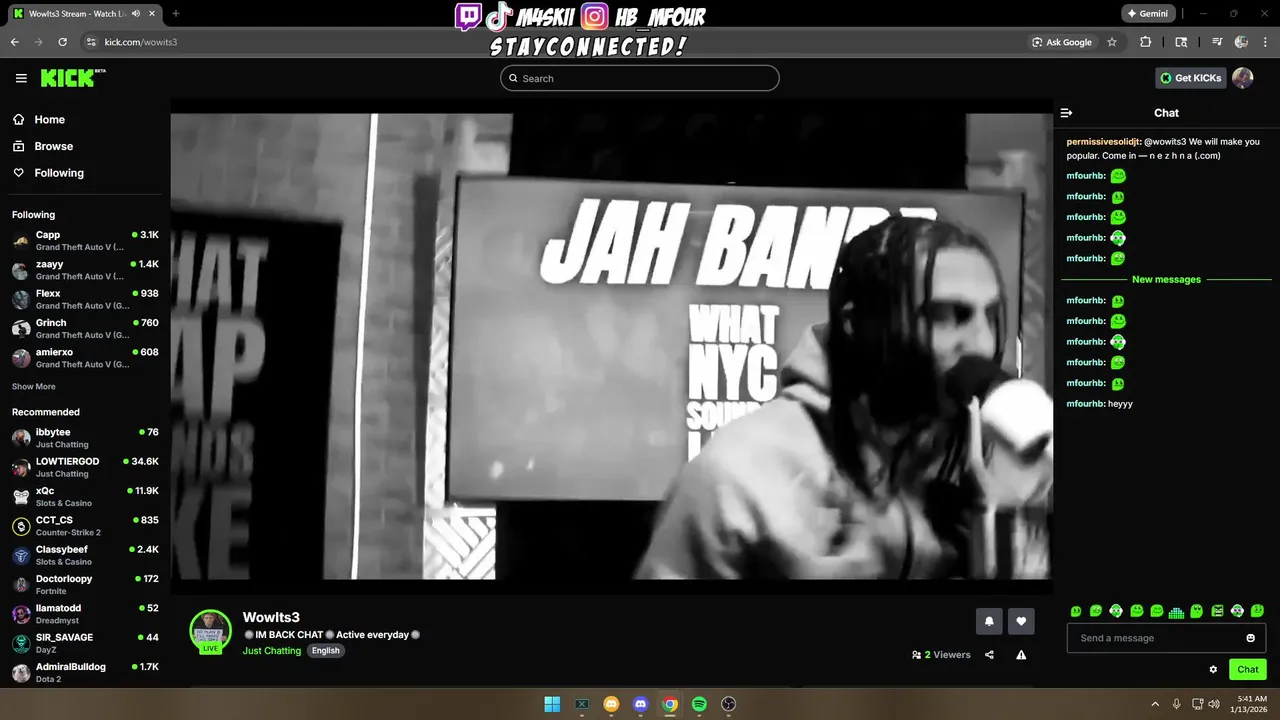Screen dimensions: 1280x720
Task: Click the Get KICKs button
Action: click(1190, 78)
